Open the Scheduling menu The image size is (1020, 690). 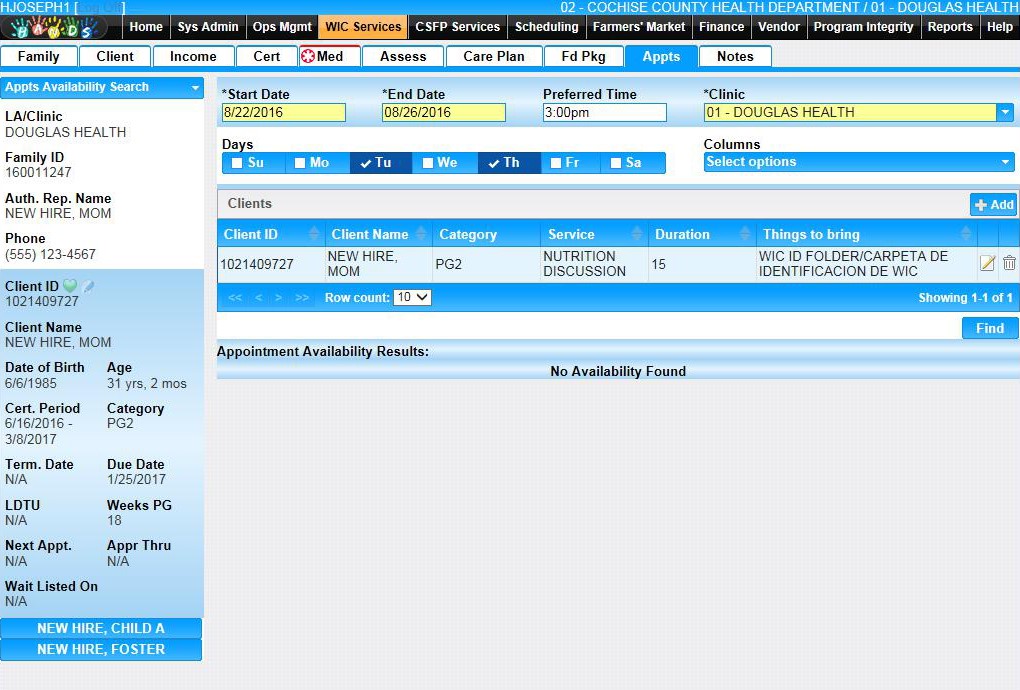coord(546,27)
